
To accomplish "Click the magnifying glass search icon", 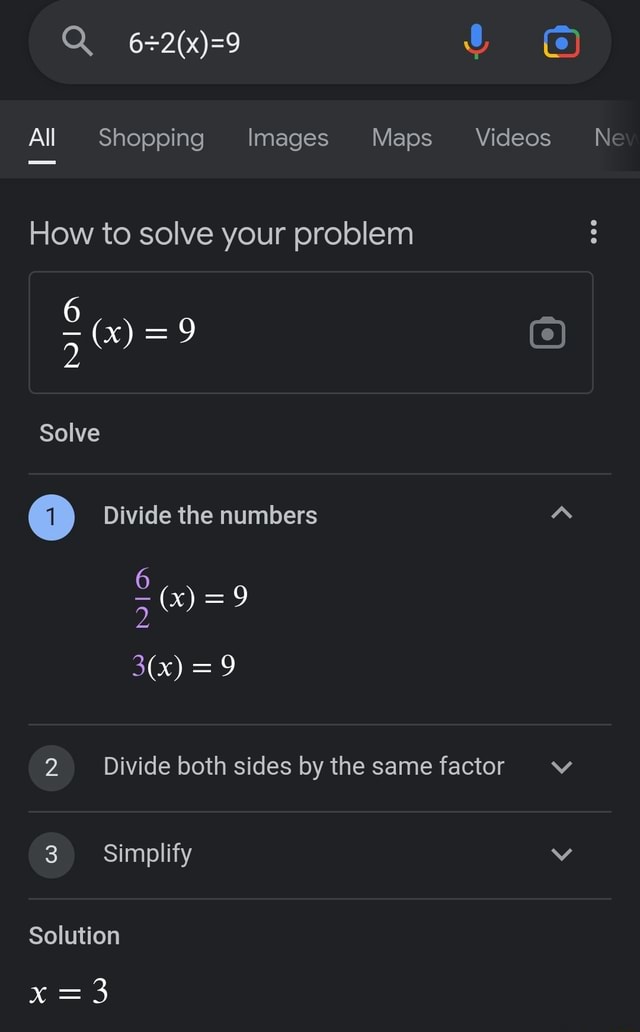I will 78,41.
